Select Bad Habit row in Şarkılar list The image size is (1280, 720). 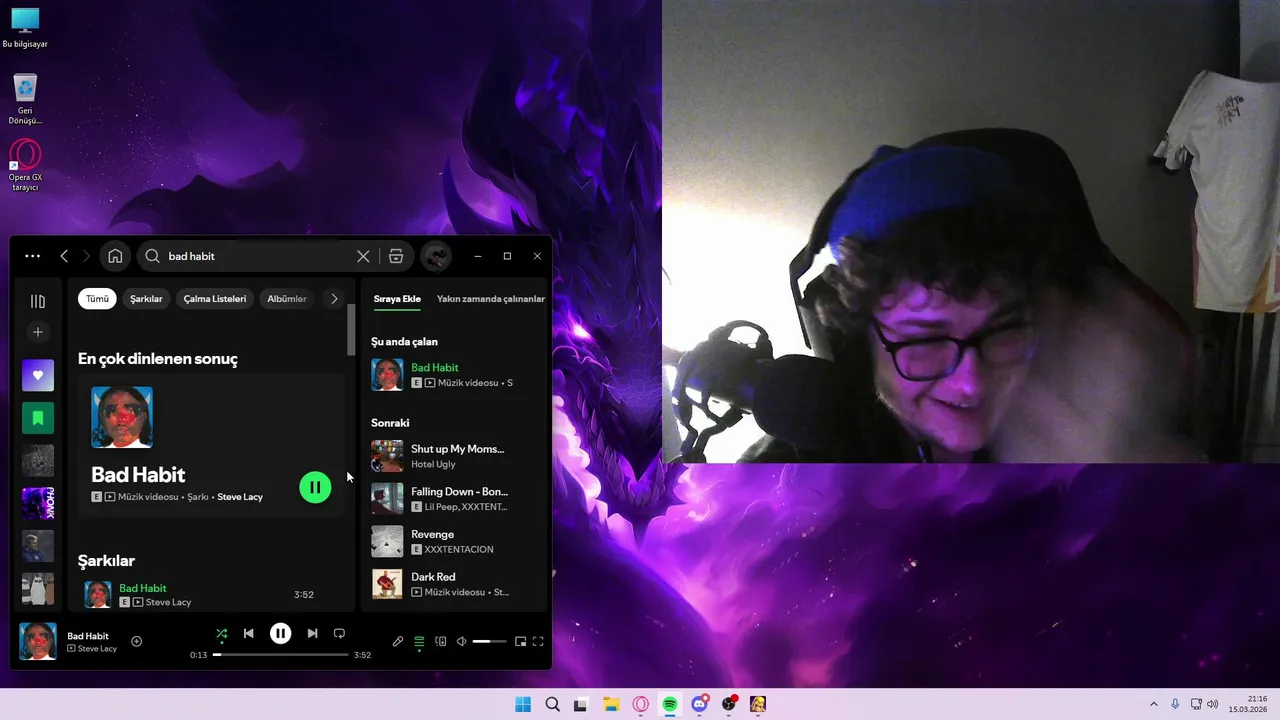[211, 594]
